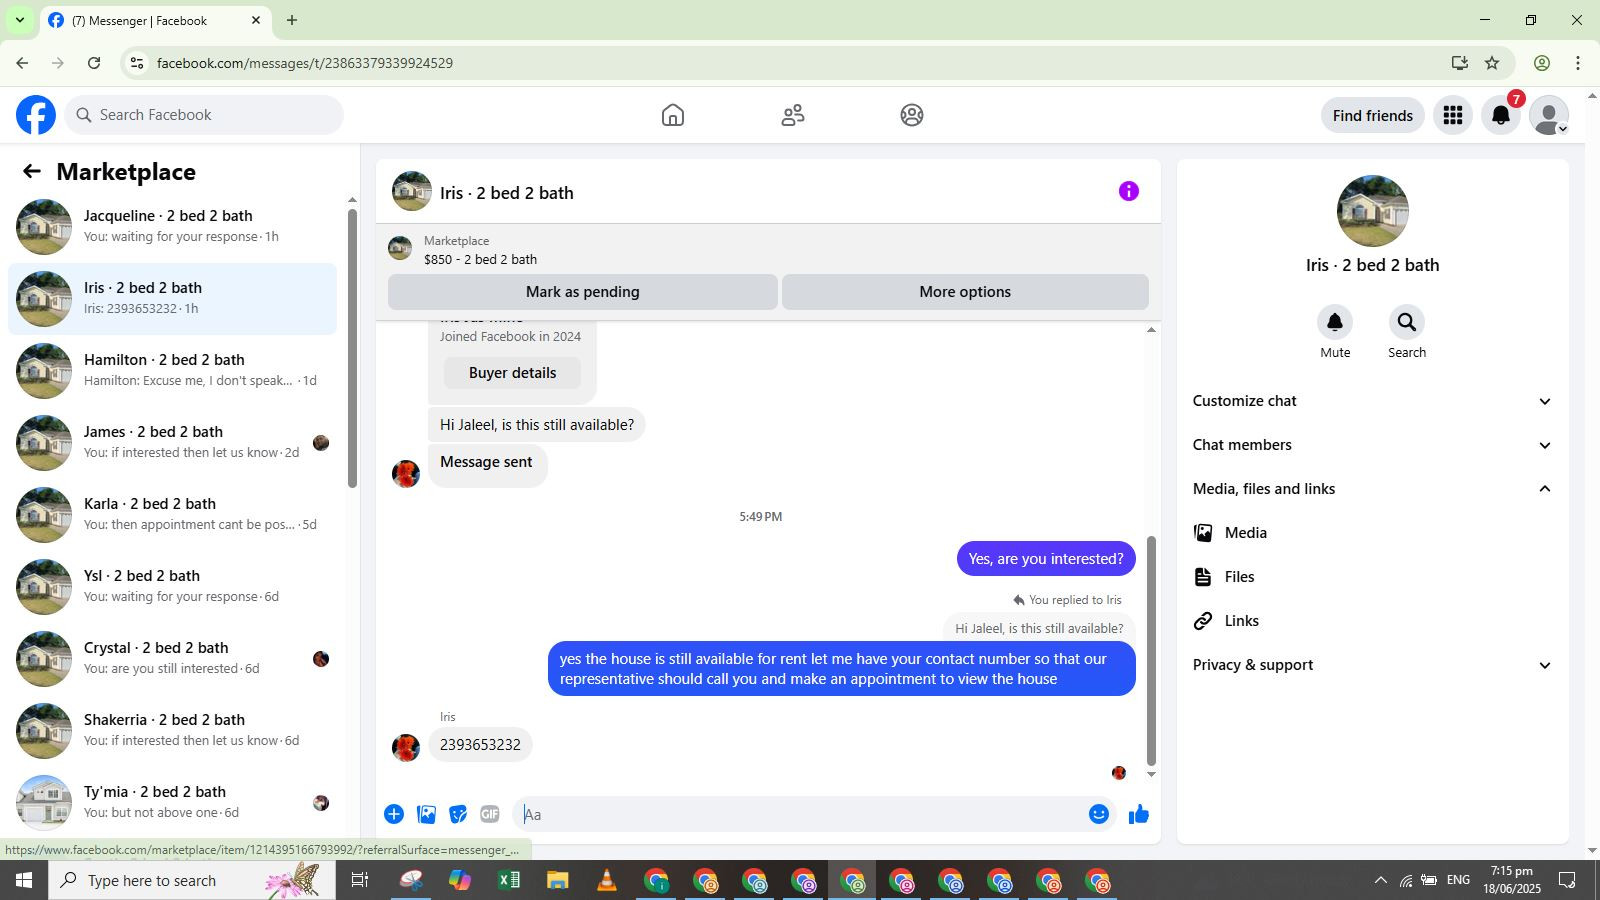This screenshot has width=1600, height=900.
Task: Search in conversation magnifier icon
Action: pyautogui.click(x=1407, y=322)
